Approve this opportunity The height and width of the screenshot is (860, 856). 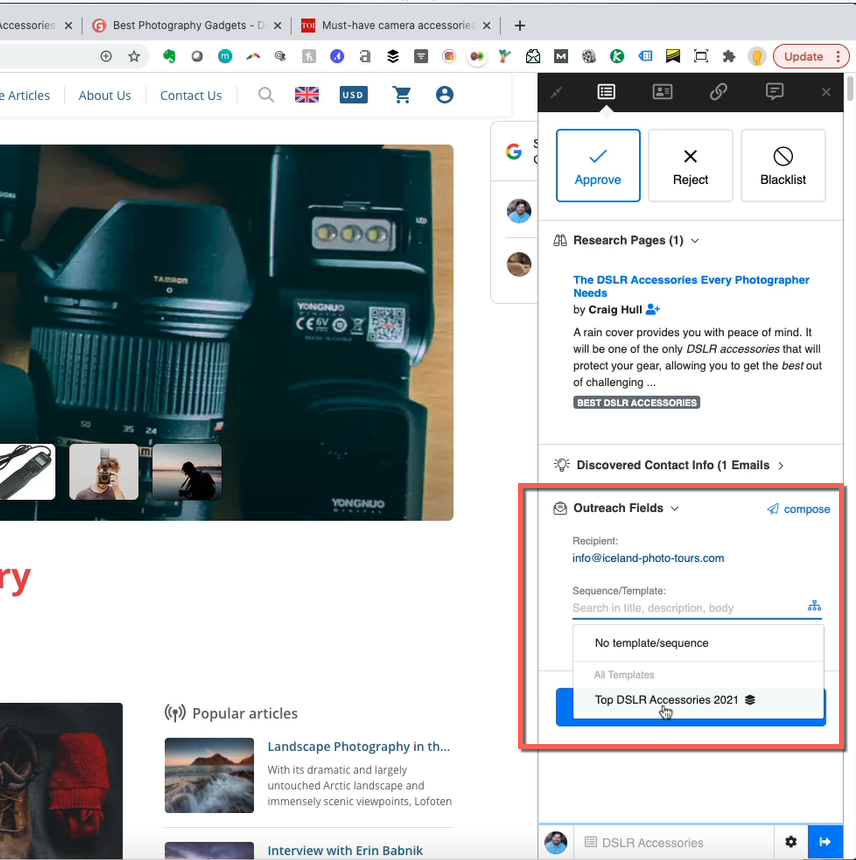598,166
